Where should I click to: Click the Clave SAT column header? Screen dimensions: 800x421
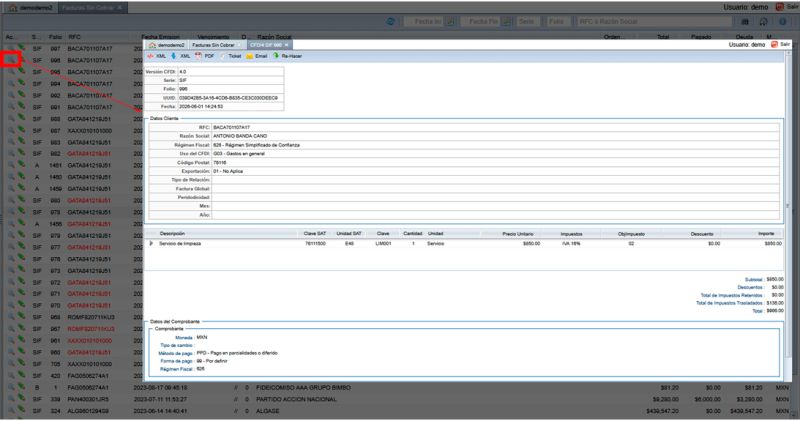pos(314,234)
